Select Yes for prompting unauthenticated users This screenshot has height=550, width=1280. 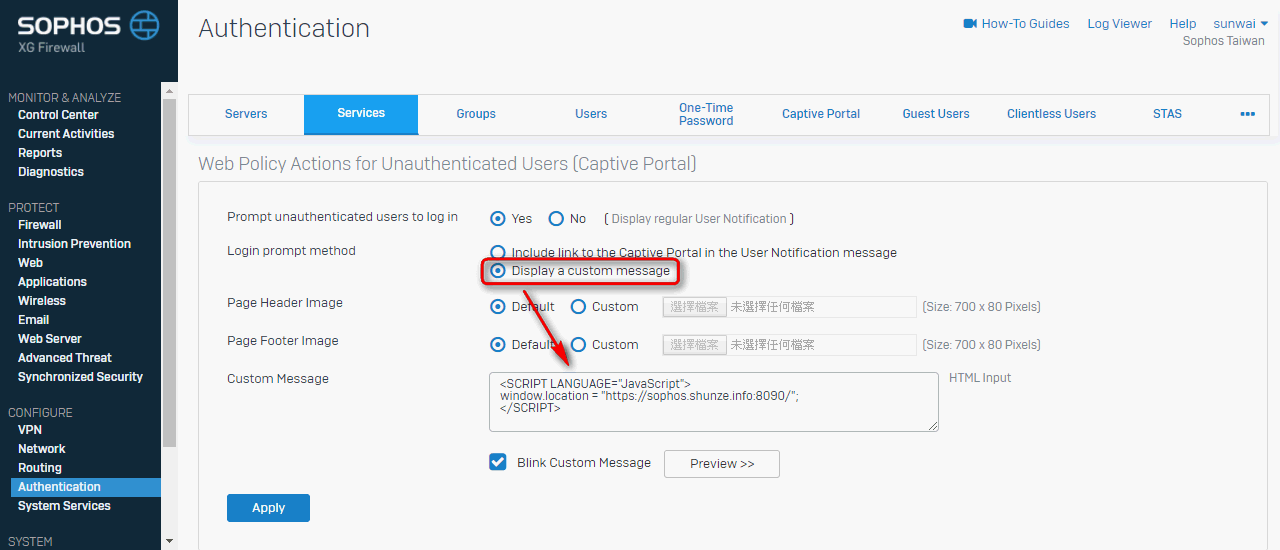tap(498, 218)
